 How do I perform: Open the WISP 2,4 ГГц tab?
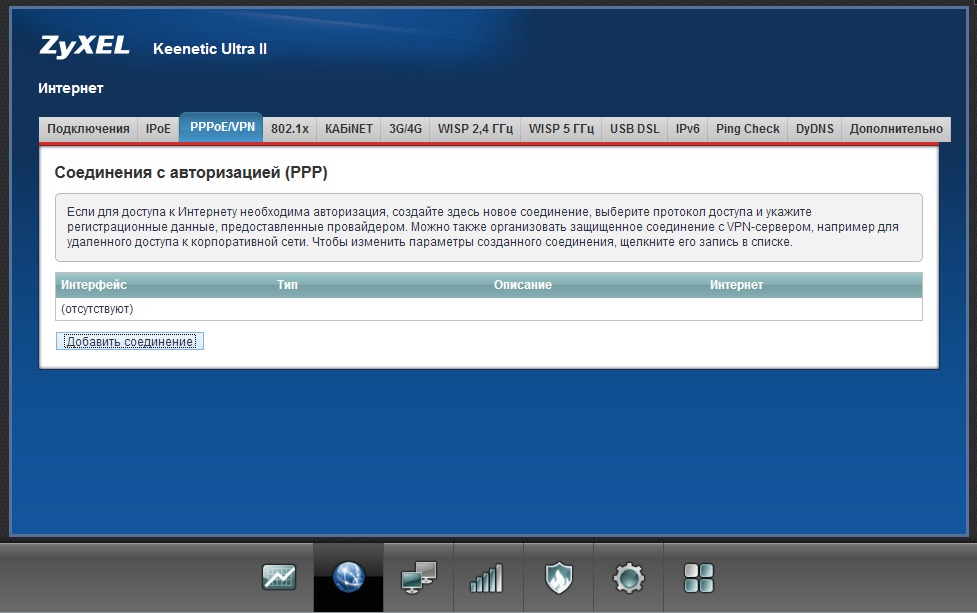[474, 129]
